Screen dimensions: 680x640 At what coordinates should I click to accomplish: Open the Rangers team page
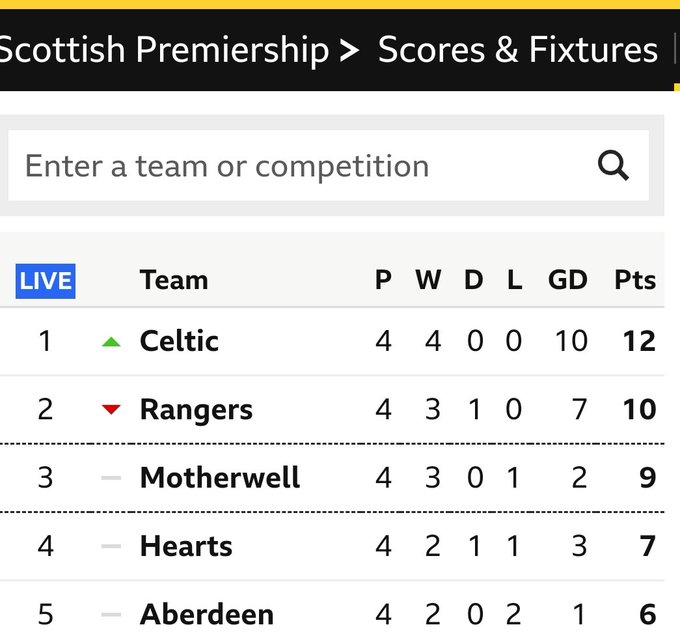coord(196,410)
